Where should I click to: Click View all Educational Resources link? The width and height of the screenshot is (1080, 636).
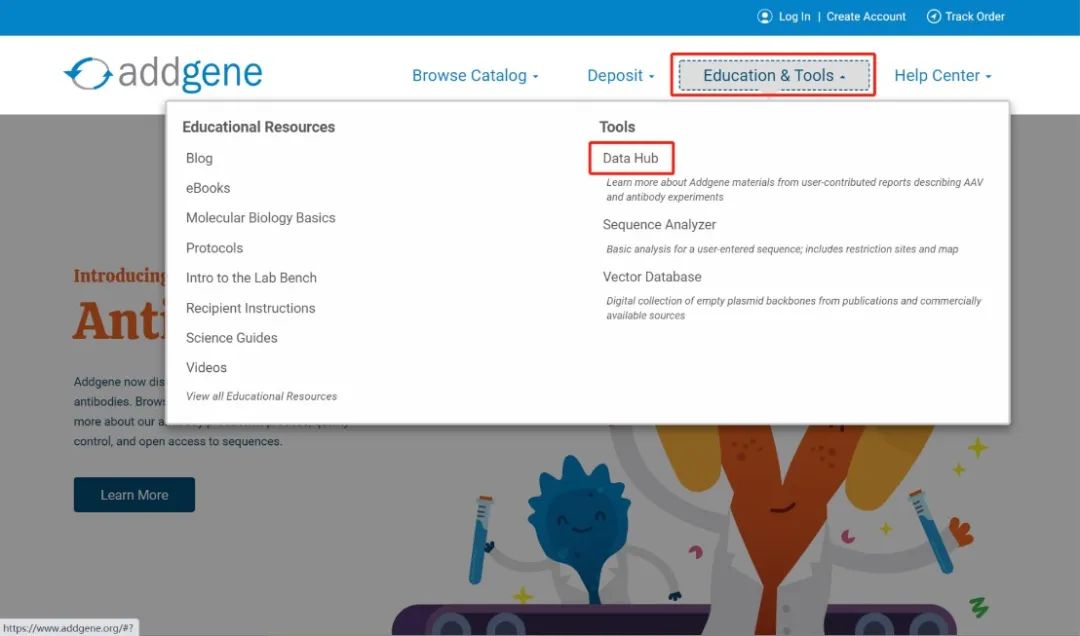(261, 396)
